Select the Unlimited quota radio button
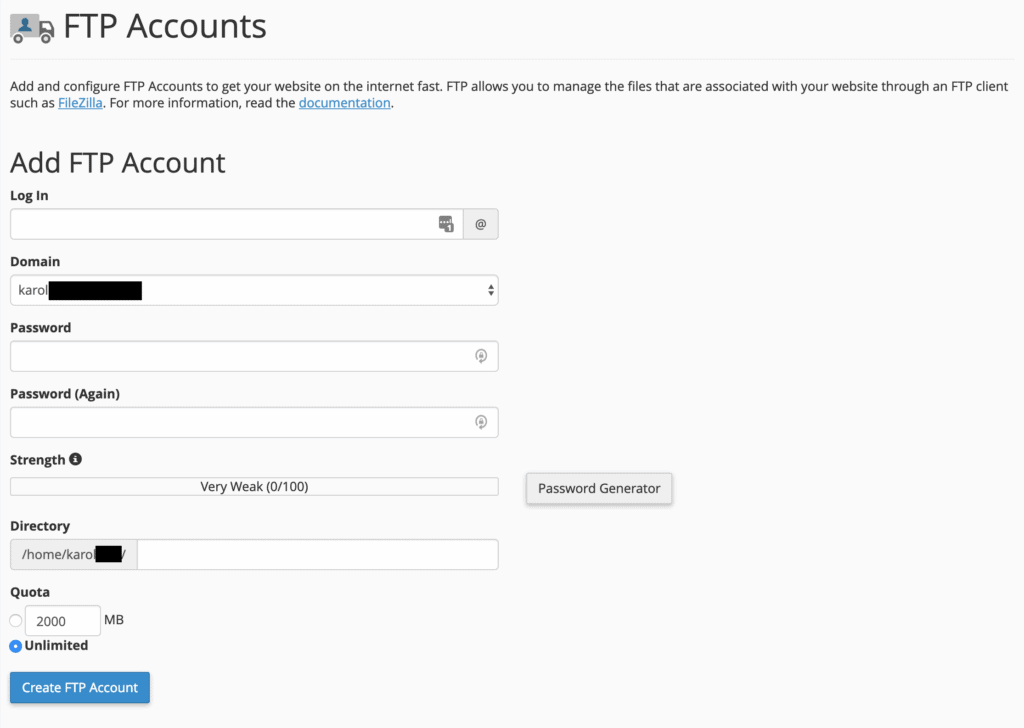 [x=16, y=646]
